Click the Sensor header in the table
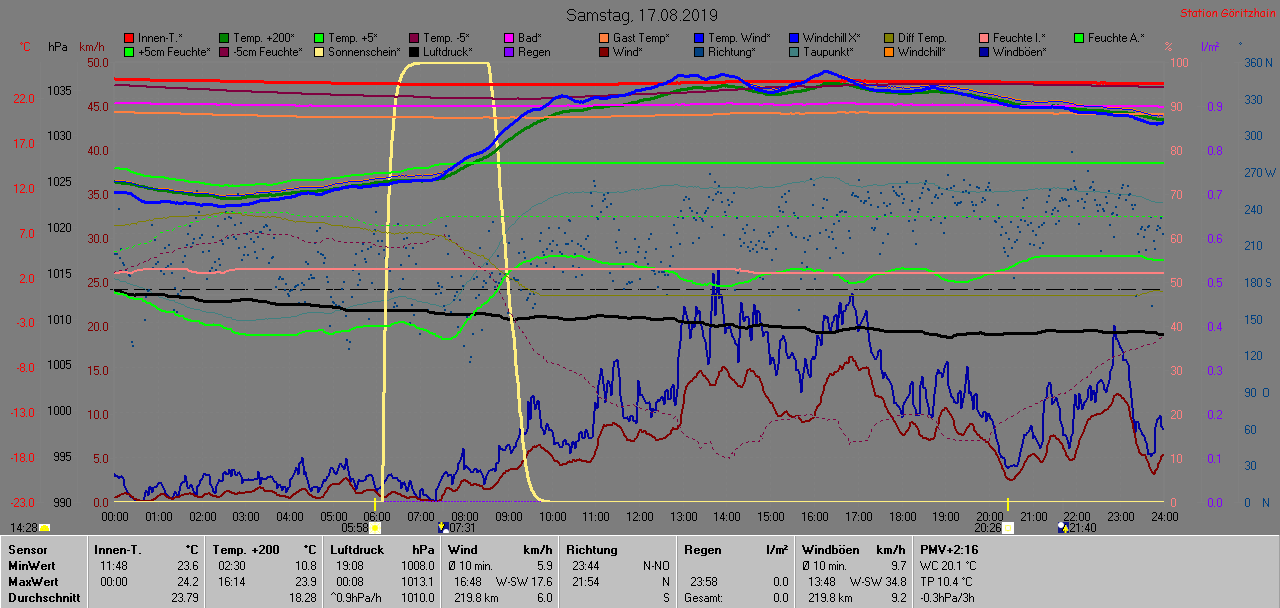Image resolution: width=1280 pixels, height=608 pixels. pyautogui.click(x=26, y=550)
